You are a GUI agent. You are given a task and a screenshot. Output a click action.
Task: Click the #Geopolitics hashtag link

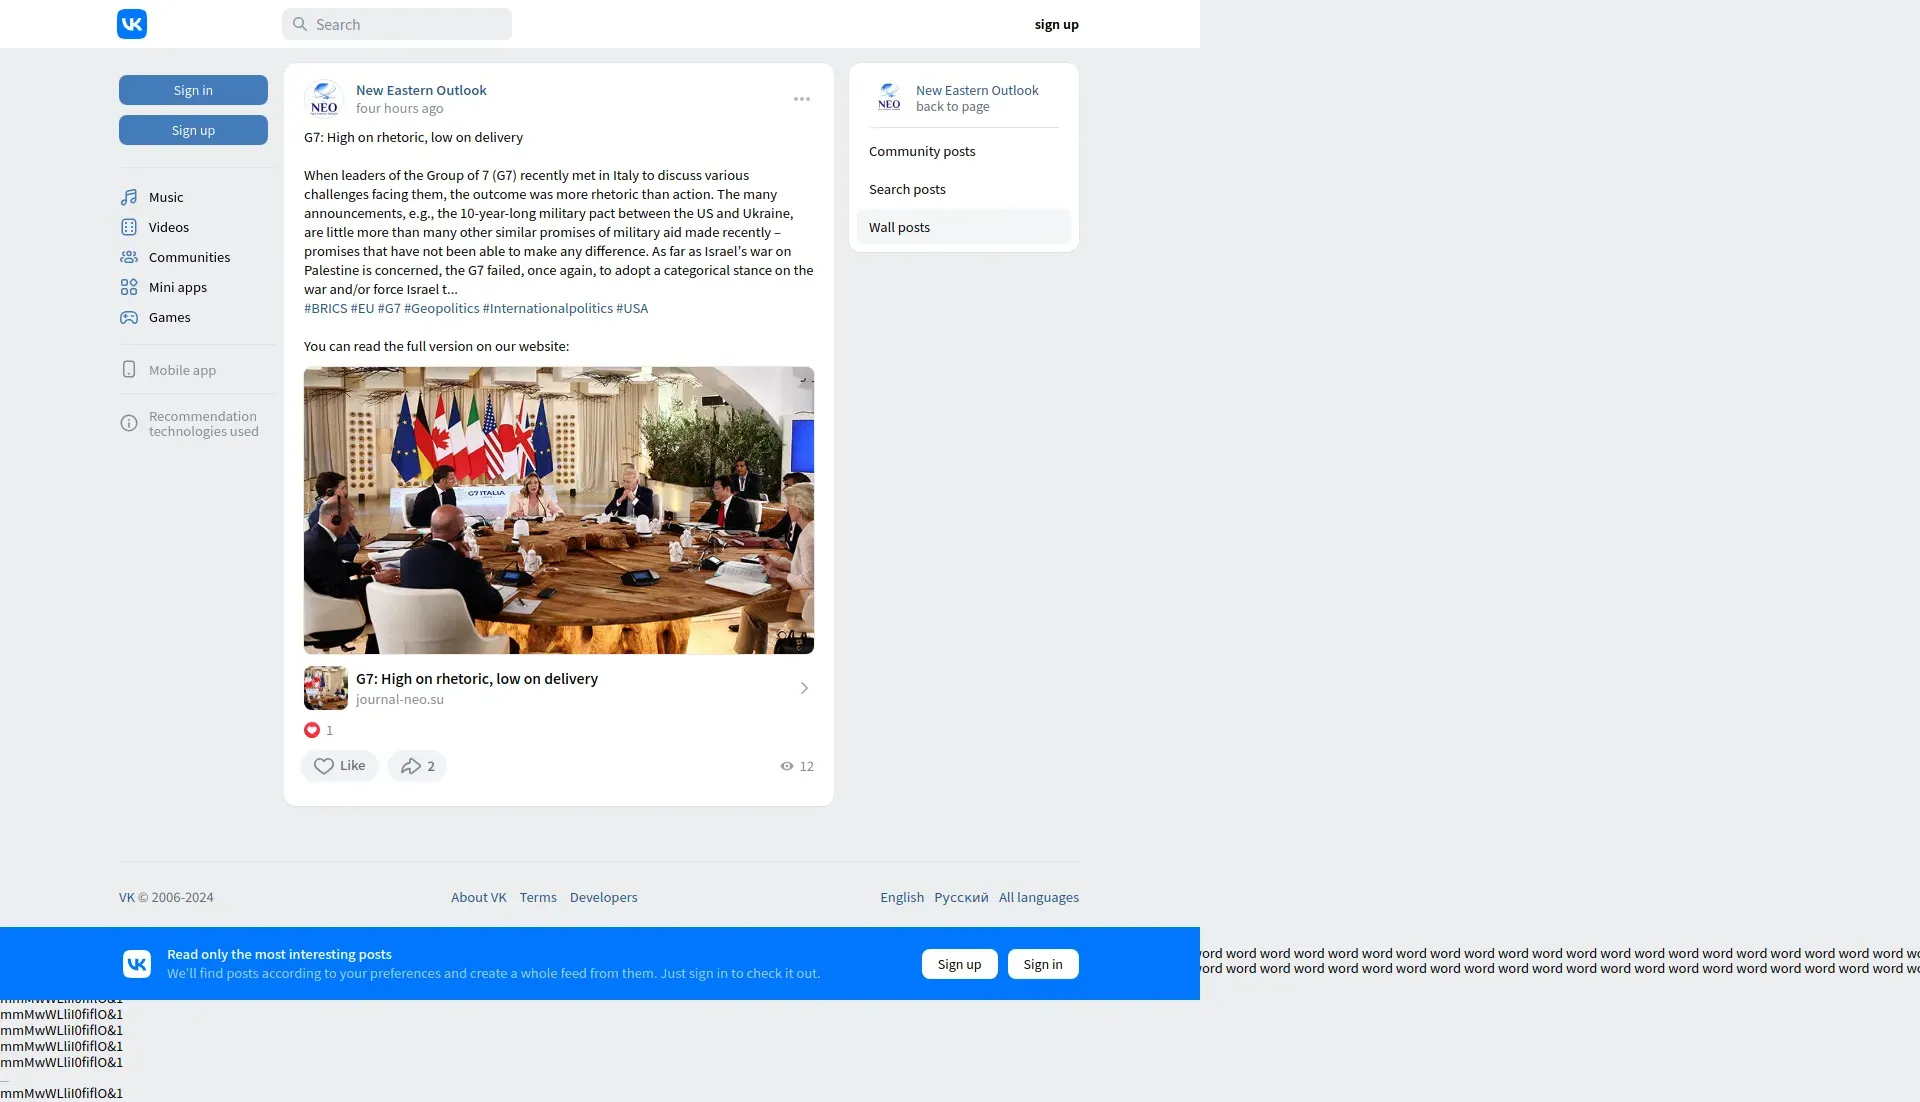point(441,308)
